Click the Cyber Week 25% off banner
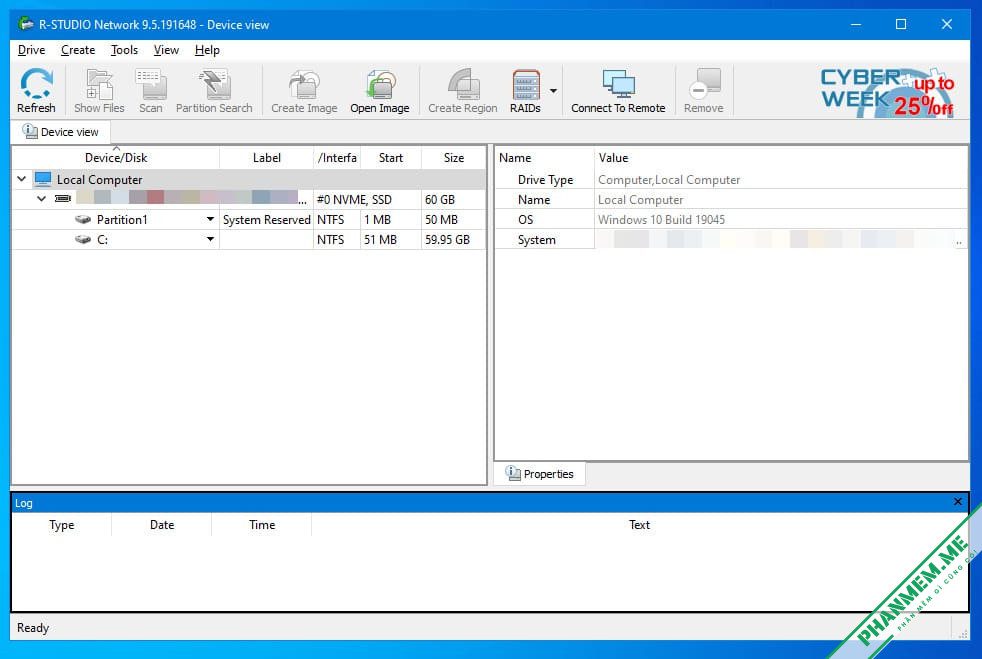This screenshot has width=982, height=659. [888, 92]
